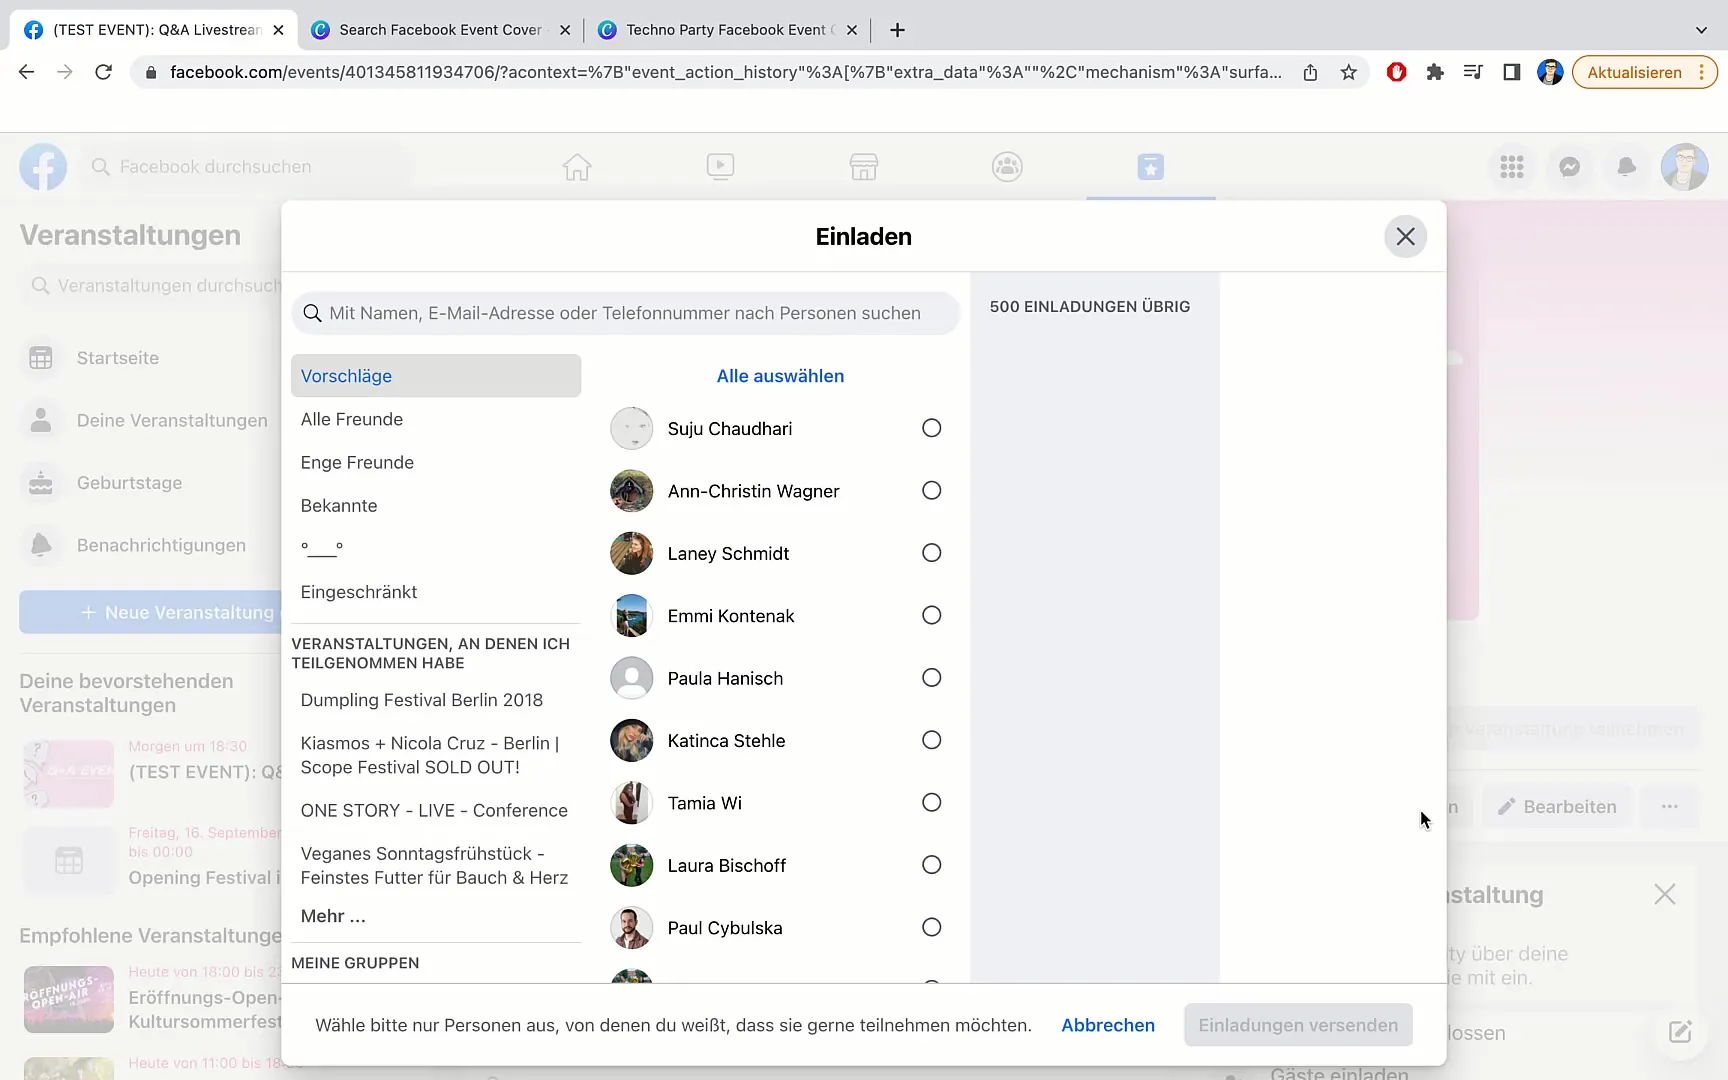Open the Facebook menu grid icon
1728x1080 pixels.
tap(1512, 167)
